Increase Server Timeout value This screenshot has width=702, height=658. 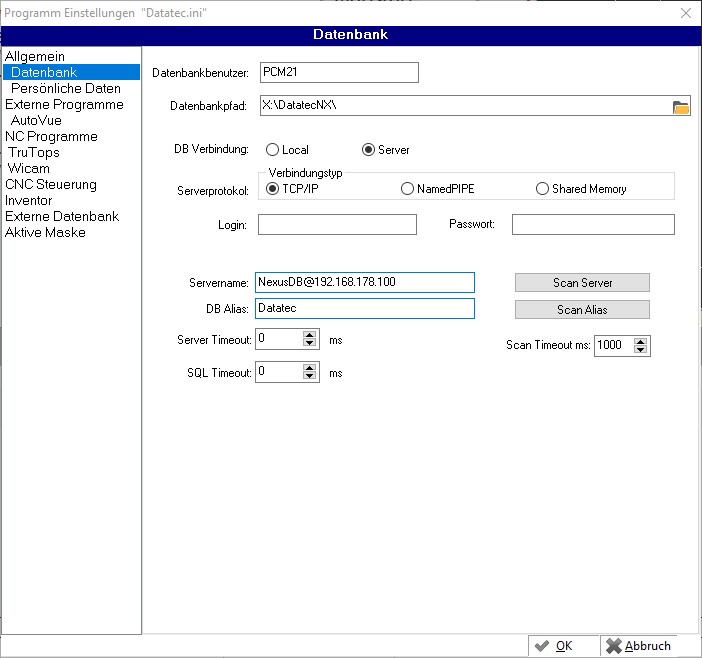(x=309, y=334)
